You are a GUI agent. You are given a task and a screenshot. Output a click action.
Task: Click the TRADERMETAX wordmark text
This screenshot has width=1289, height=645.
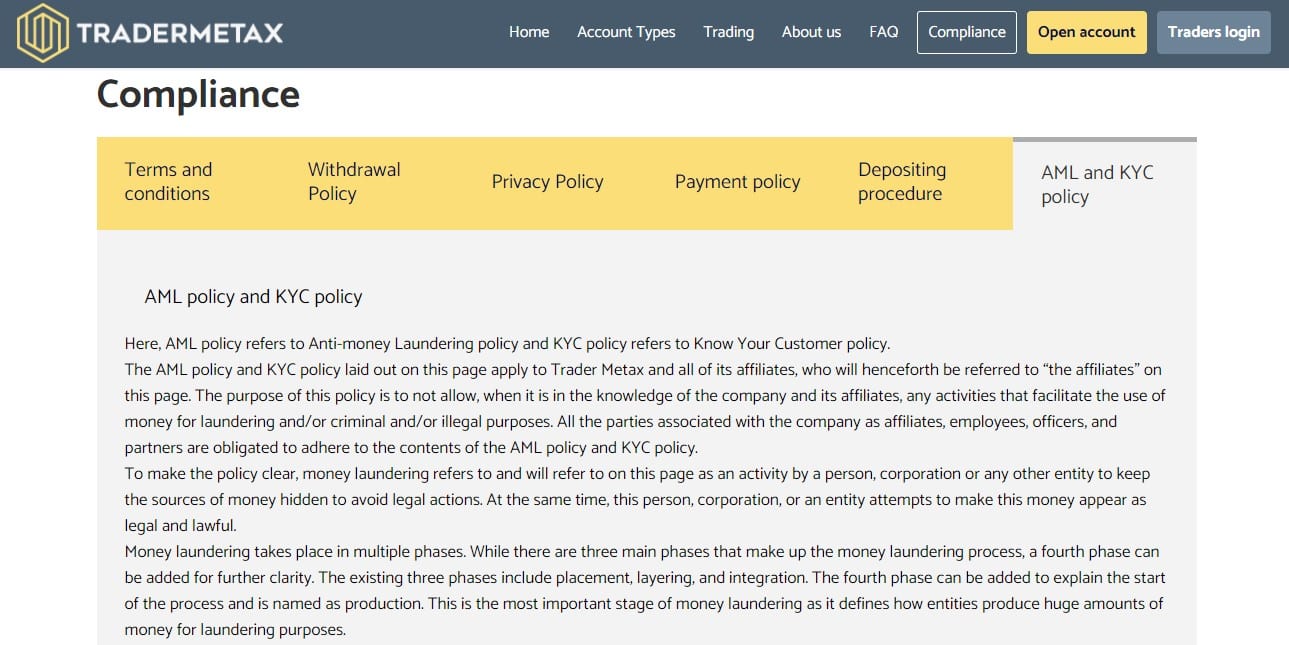180,33
